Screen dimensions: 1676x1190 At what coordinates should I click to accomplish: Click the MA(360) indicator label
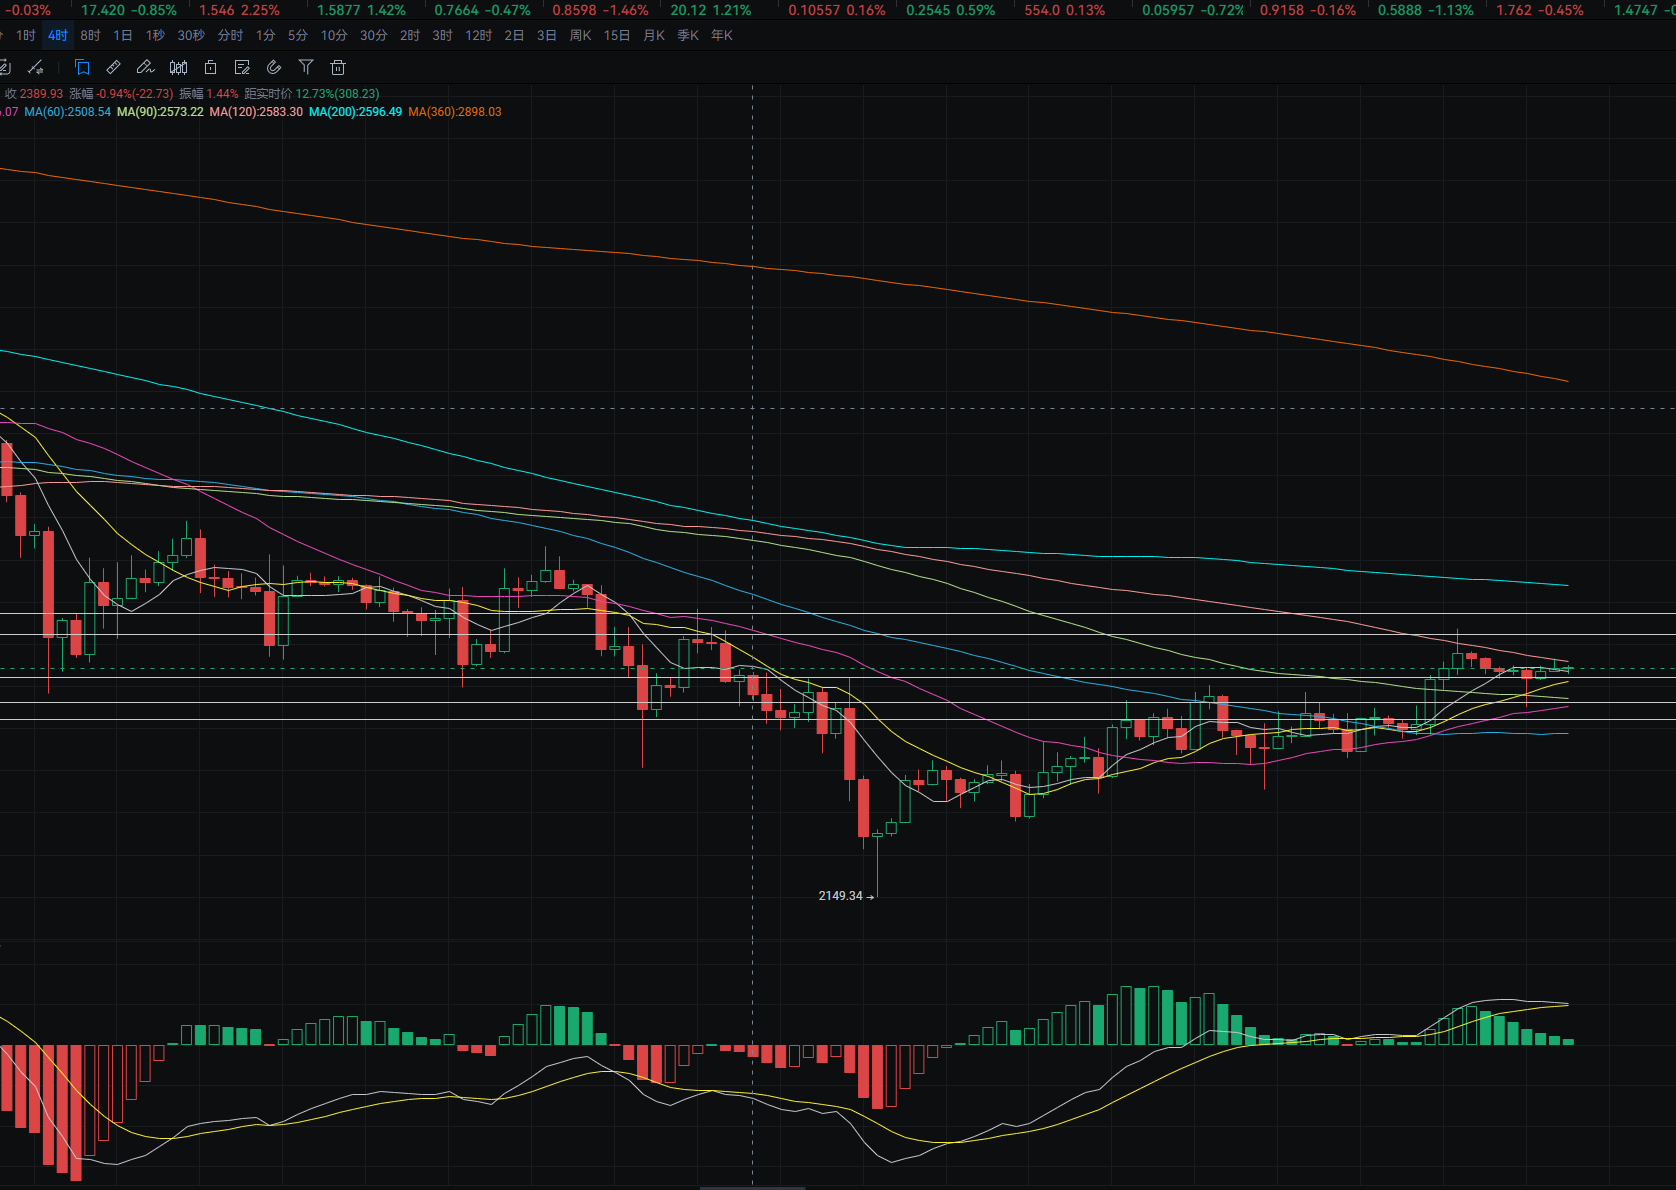tap(455, 112)
